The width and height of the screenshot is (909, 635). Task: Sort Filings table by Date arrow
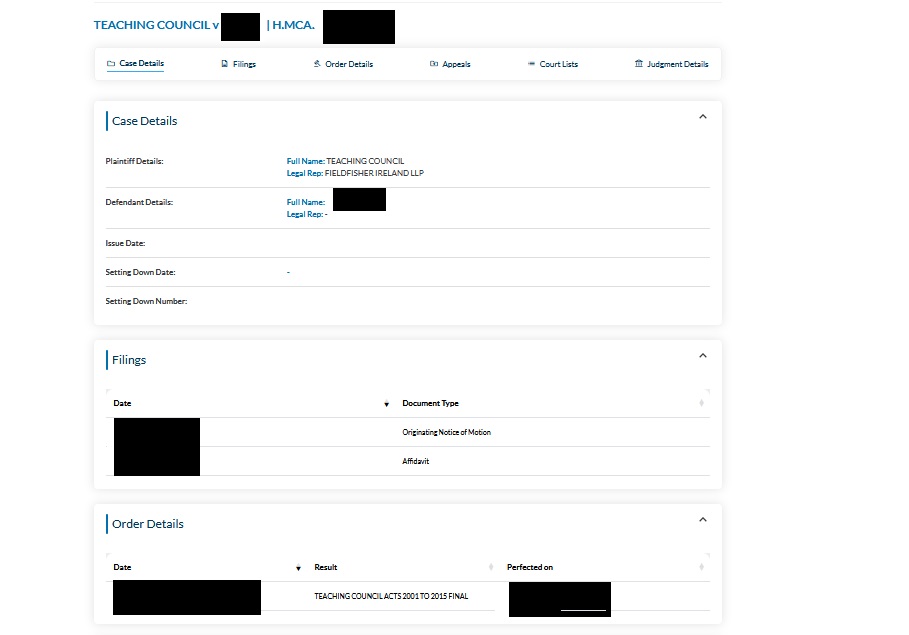pos(387,404)
